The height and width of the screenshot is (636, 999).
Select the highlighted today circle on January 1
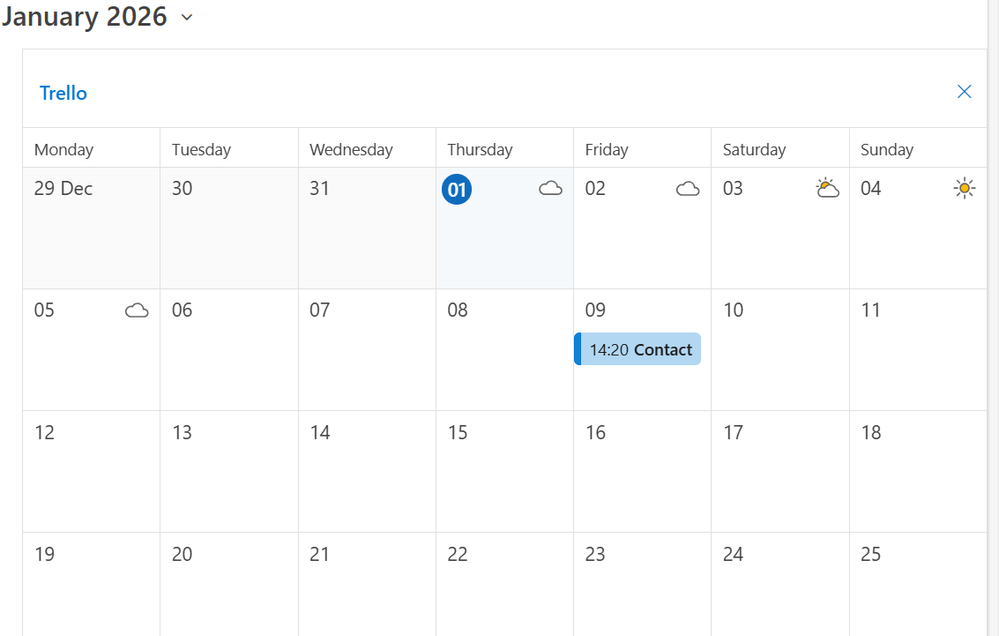[457, 189]
